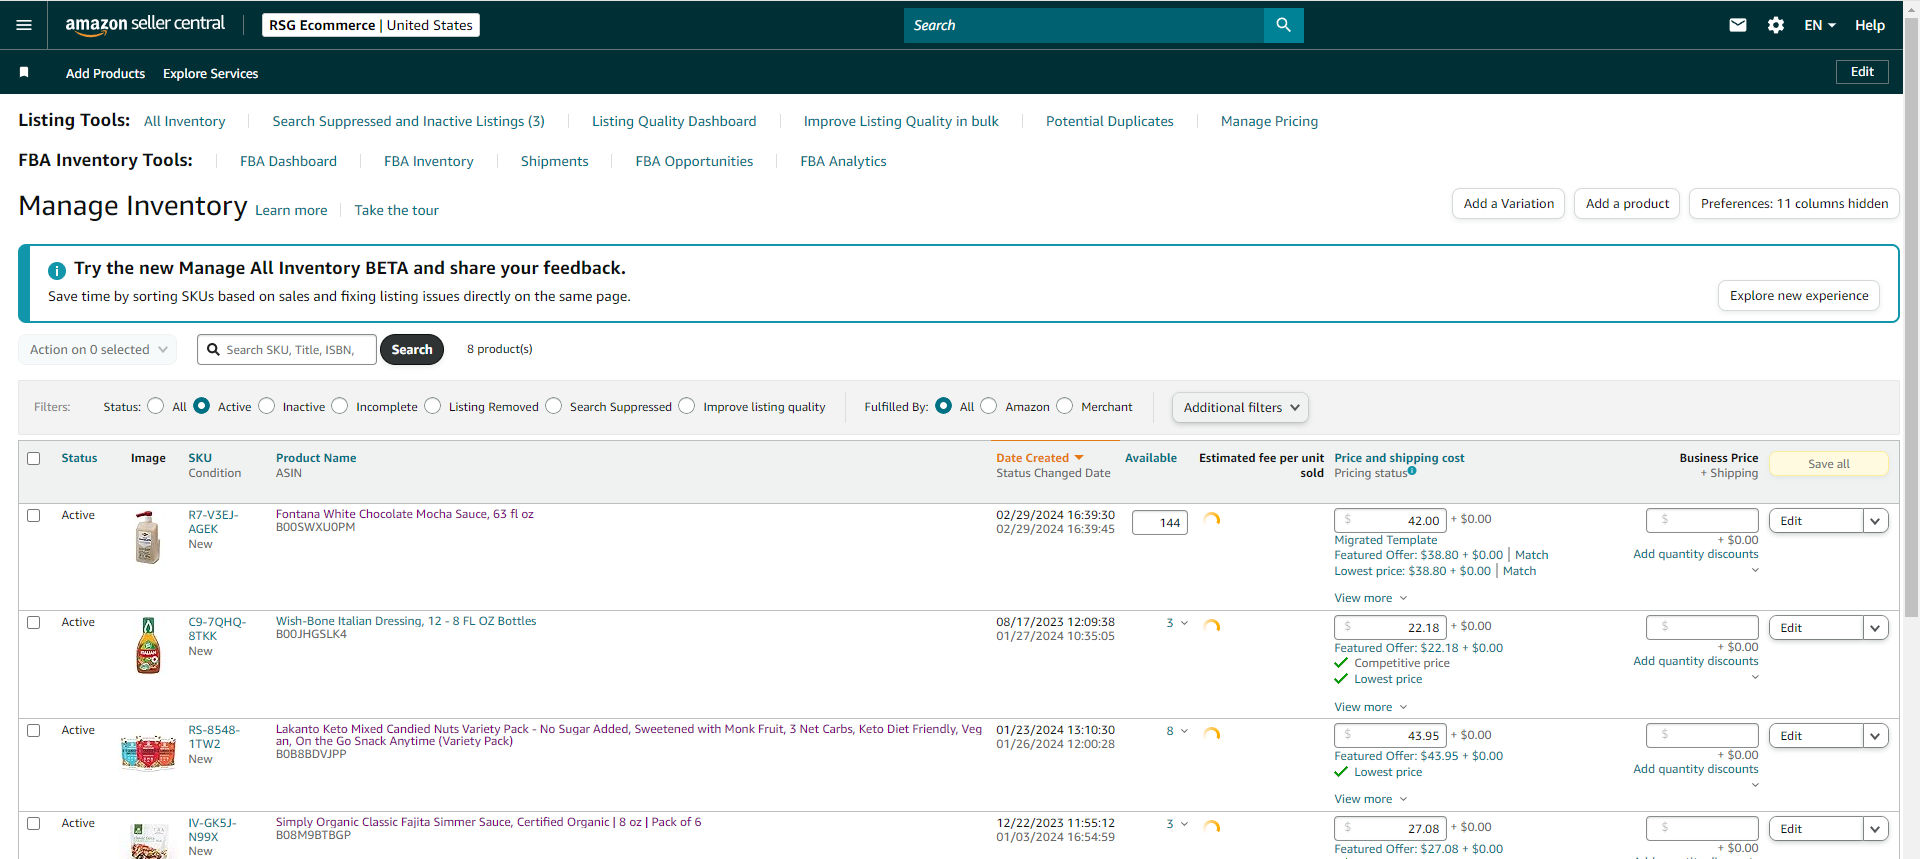The image size is (1920, 859).
Task: Click the Explore new experience button
Action: [x=1799, y=296]
